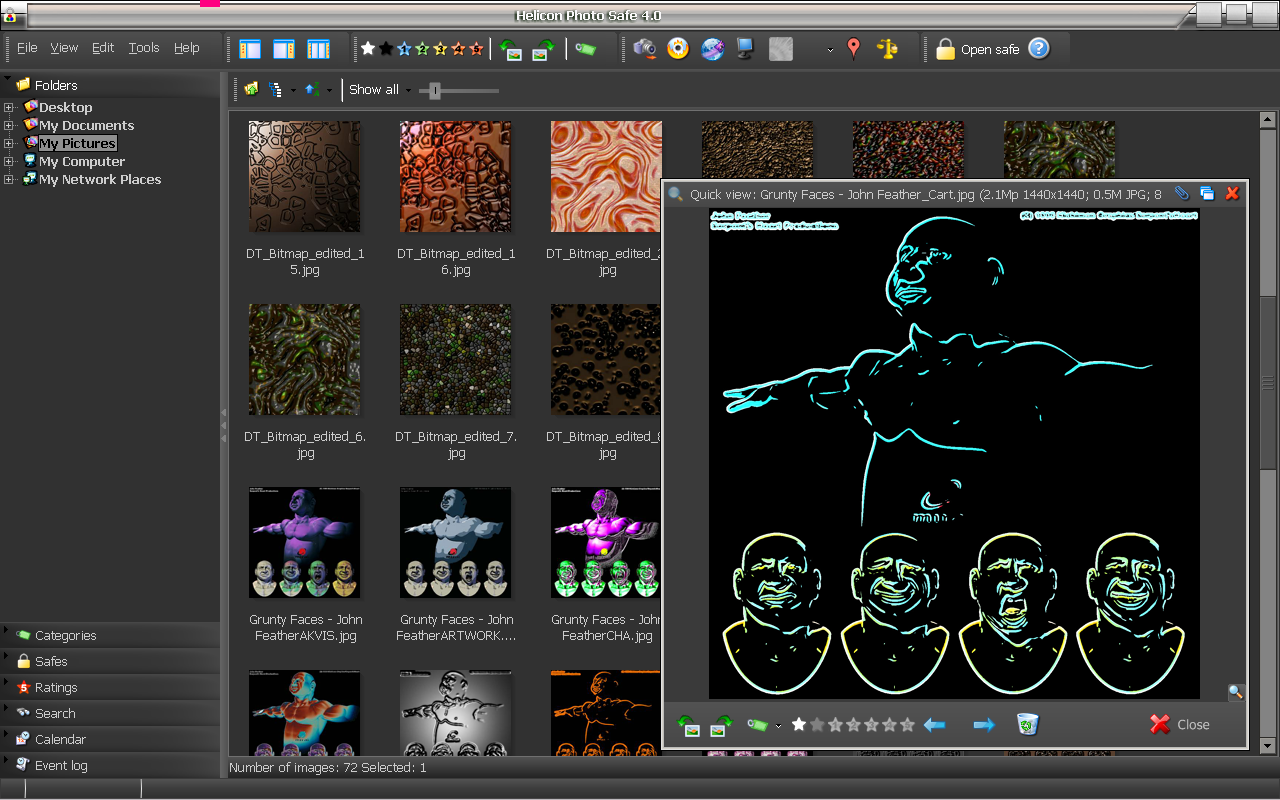Viewport: 1280px width, 800px height.
Task: Click the paperclip icon in Quick view title
Action: click(x=1181, y=193)
